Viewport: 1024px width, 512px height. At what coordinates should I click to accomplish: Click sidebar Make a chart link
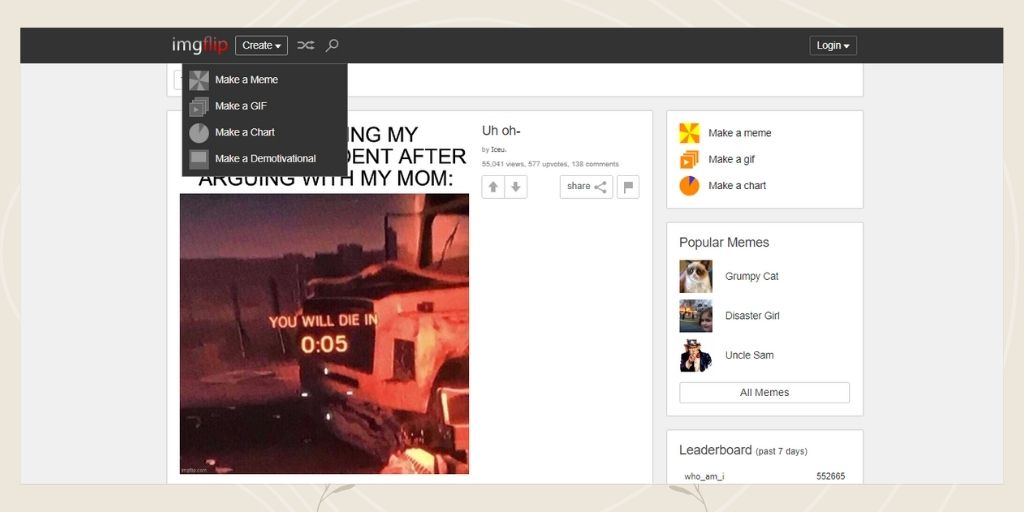click(x=737, y=185)
